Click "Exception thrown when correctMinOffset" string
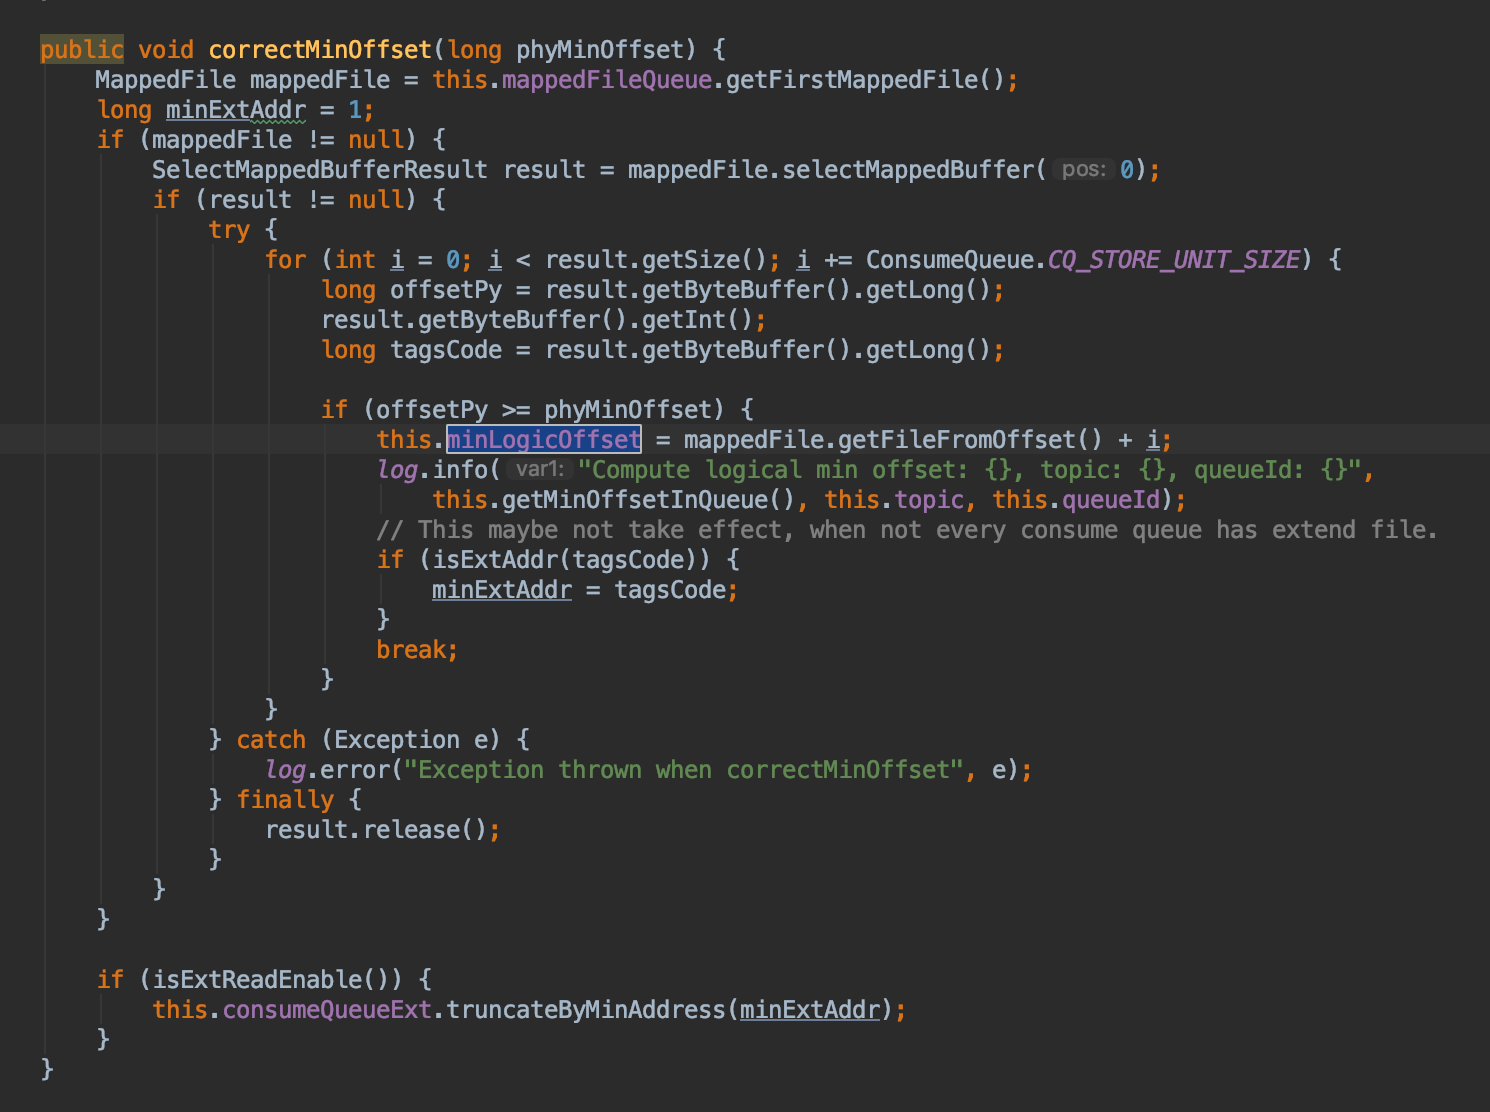 point(683,770)
